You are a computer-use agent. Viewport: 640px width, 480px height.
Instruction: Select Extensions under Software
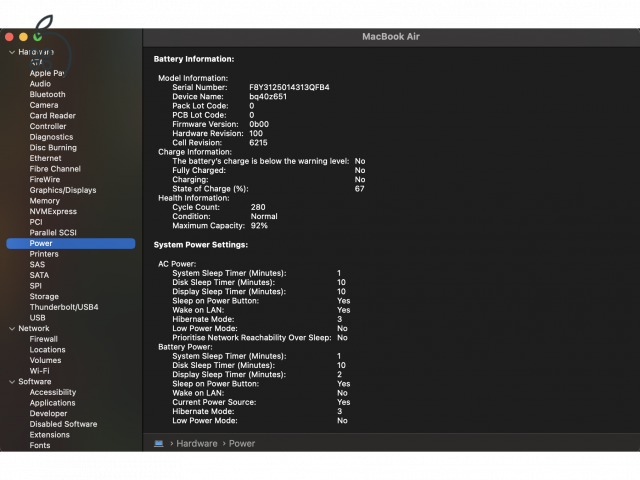[x=49, y=435]
